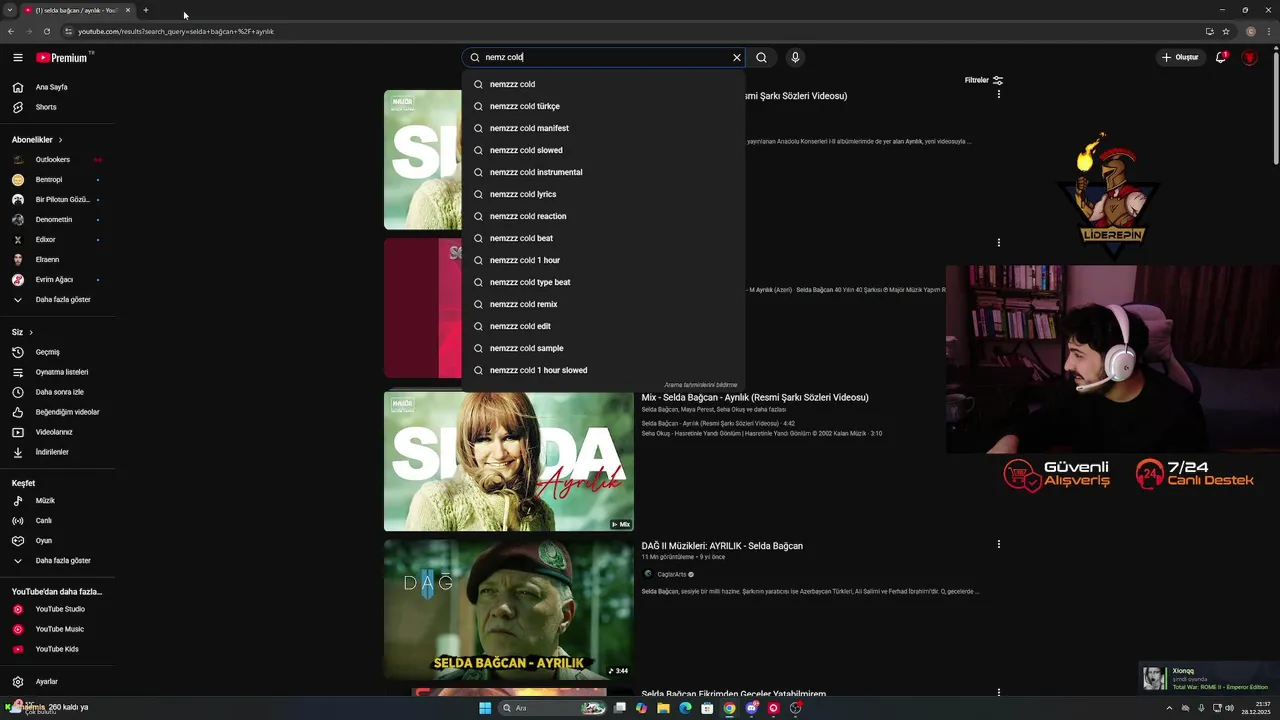Expand the Siz section arrow

coord(31,332)
